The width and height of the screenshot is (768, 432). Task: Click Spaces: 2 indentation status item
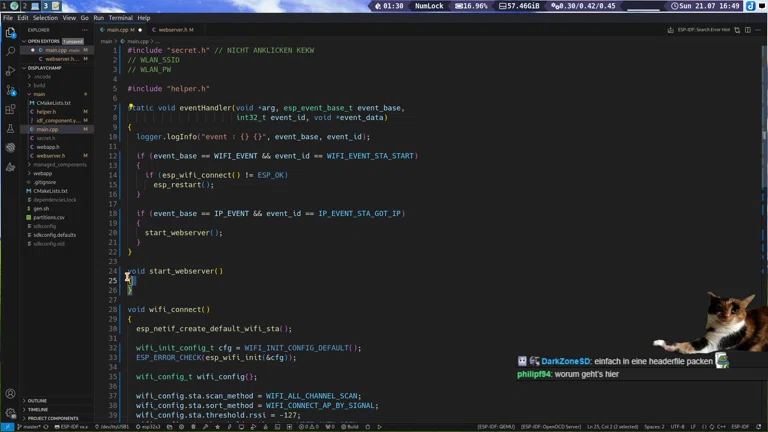click(654, 427)
